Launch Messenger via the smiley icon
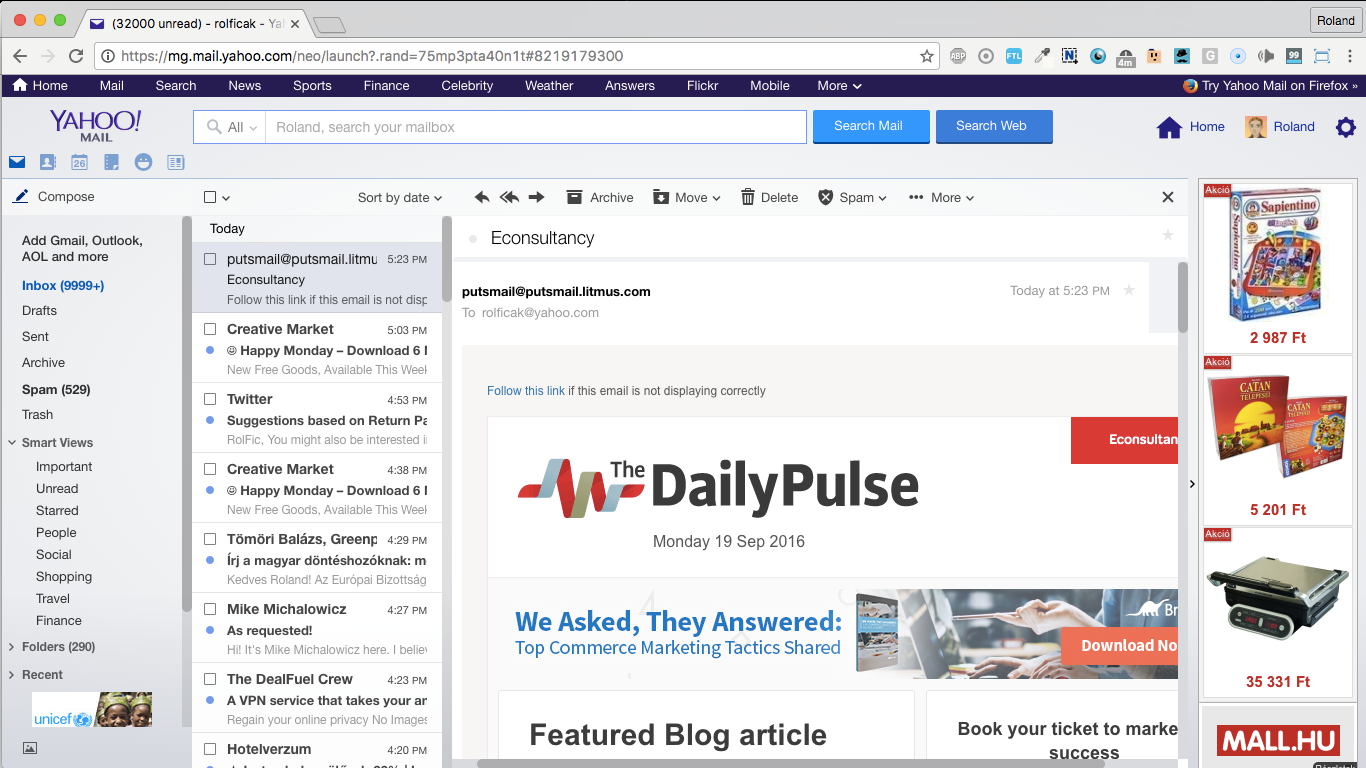The image size is (1366, 768). tap(143, 161)
